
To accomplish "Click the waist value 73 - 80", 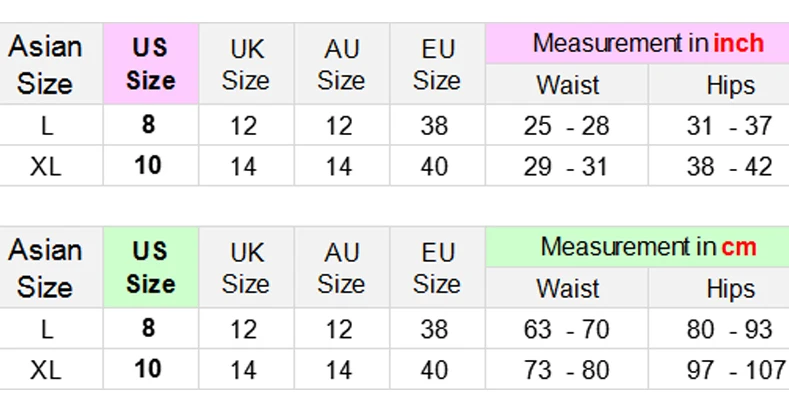I will [x=567, y=370].
